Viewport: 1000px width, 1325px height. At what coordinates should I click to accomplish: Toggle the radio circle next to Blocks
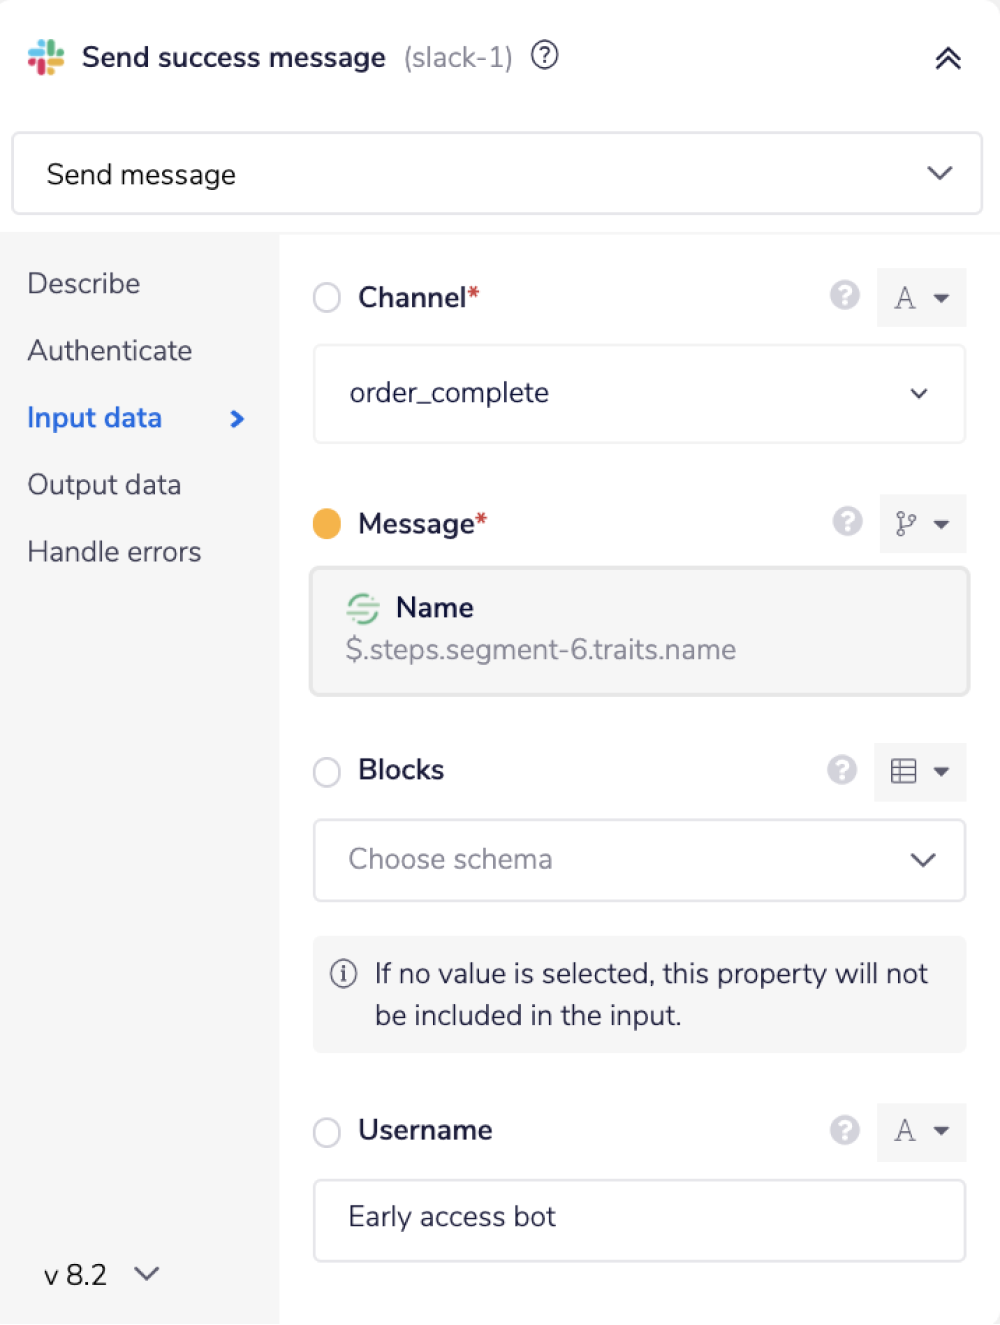click(x=326, y=771)
